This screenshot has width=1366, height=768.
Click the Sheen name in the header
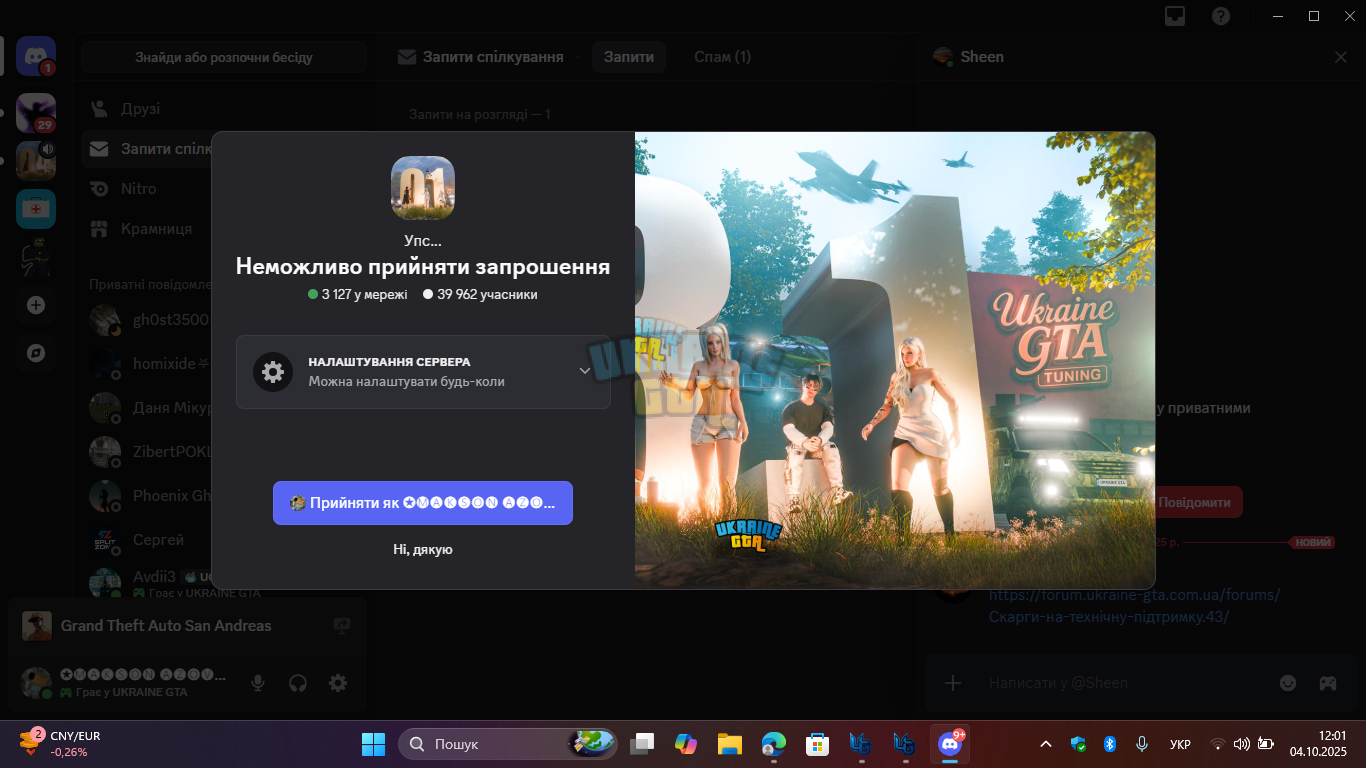[x=982, y=57]
